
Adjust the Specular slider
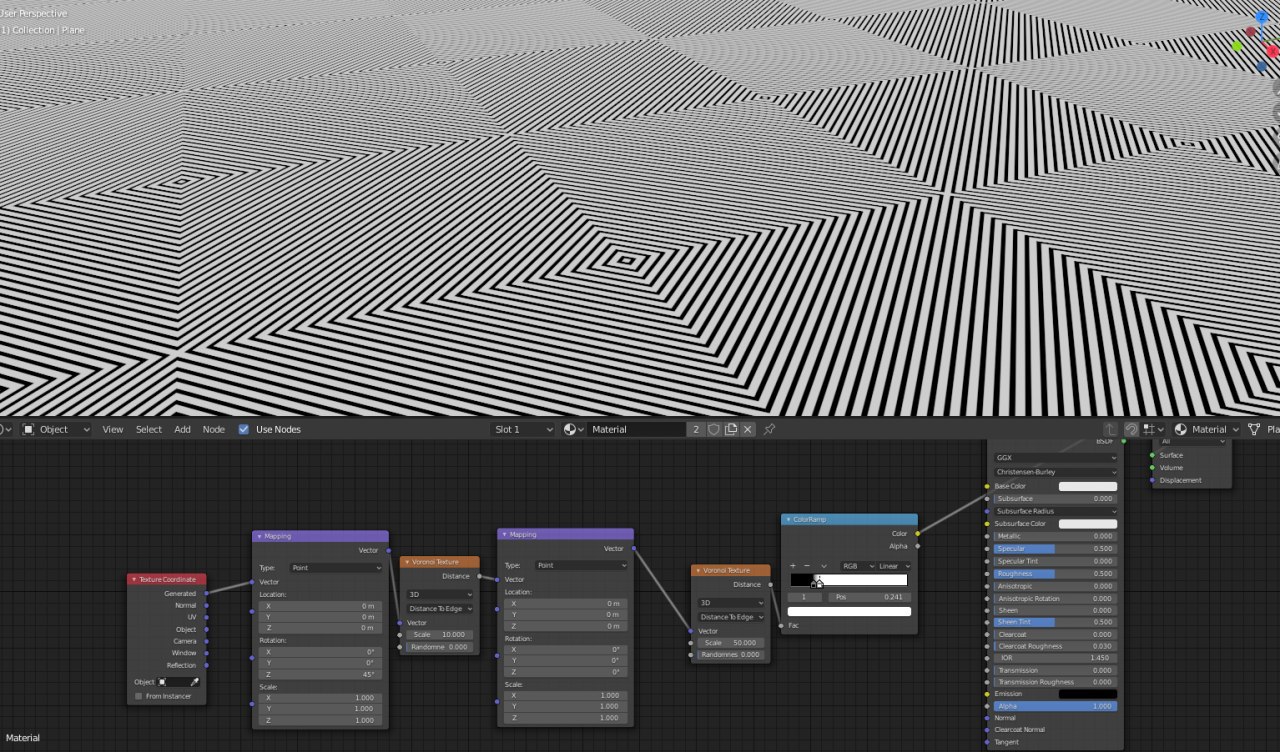(x=1056, y=549)
